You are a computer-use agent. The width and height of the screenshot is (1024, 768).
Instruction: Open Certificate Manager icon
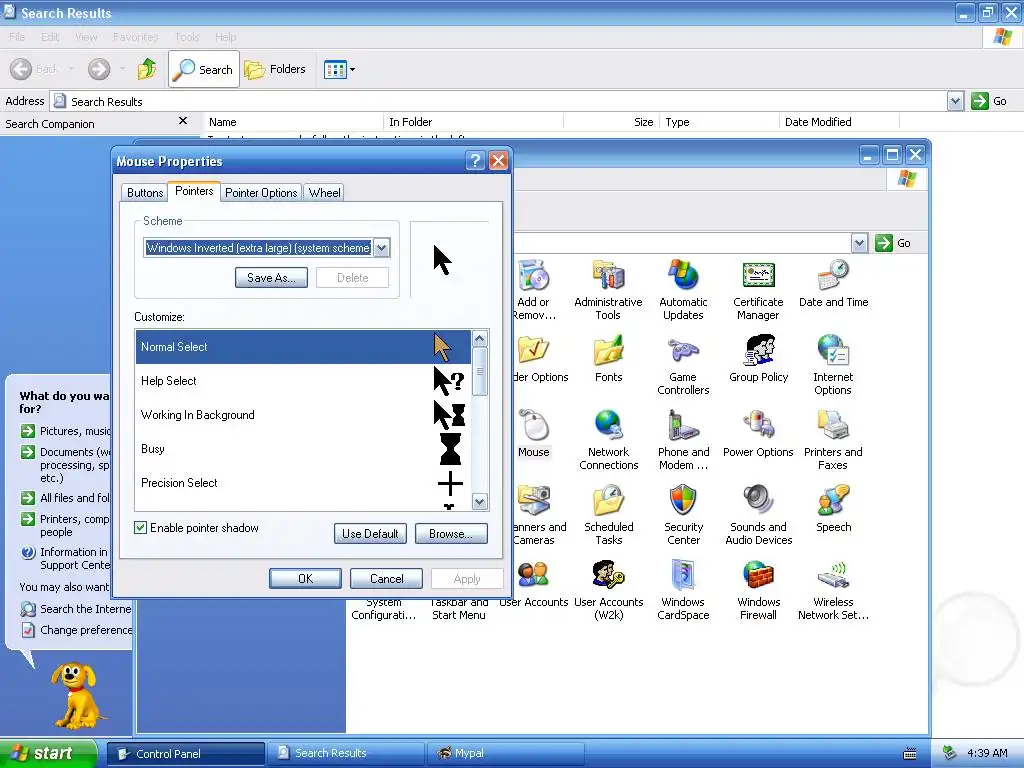click(758, 289)
